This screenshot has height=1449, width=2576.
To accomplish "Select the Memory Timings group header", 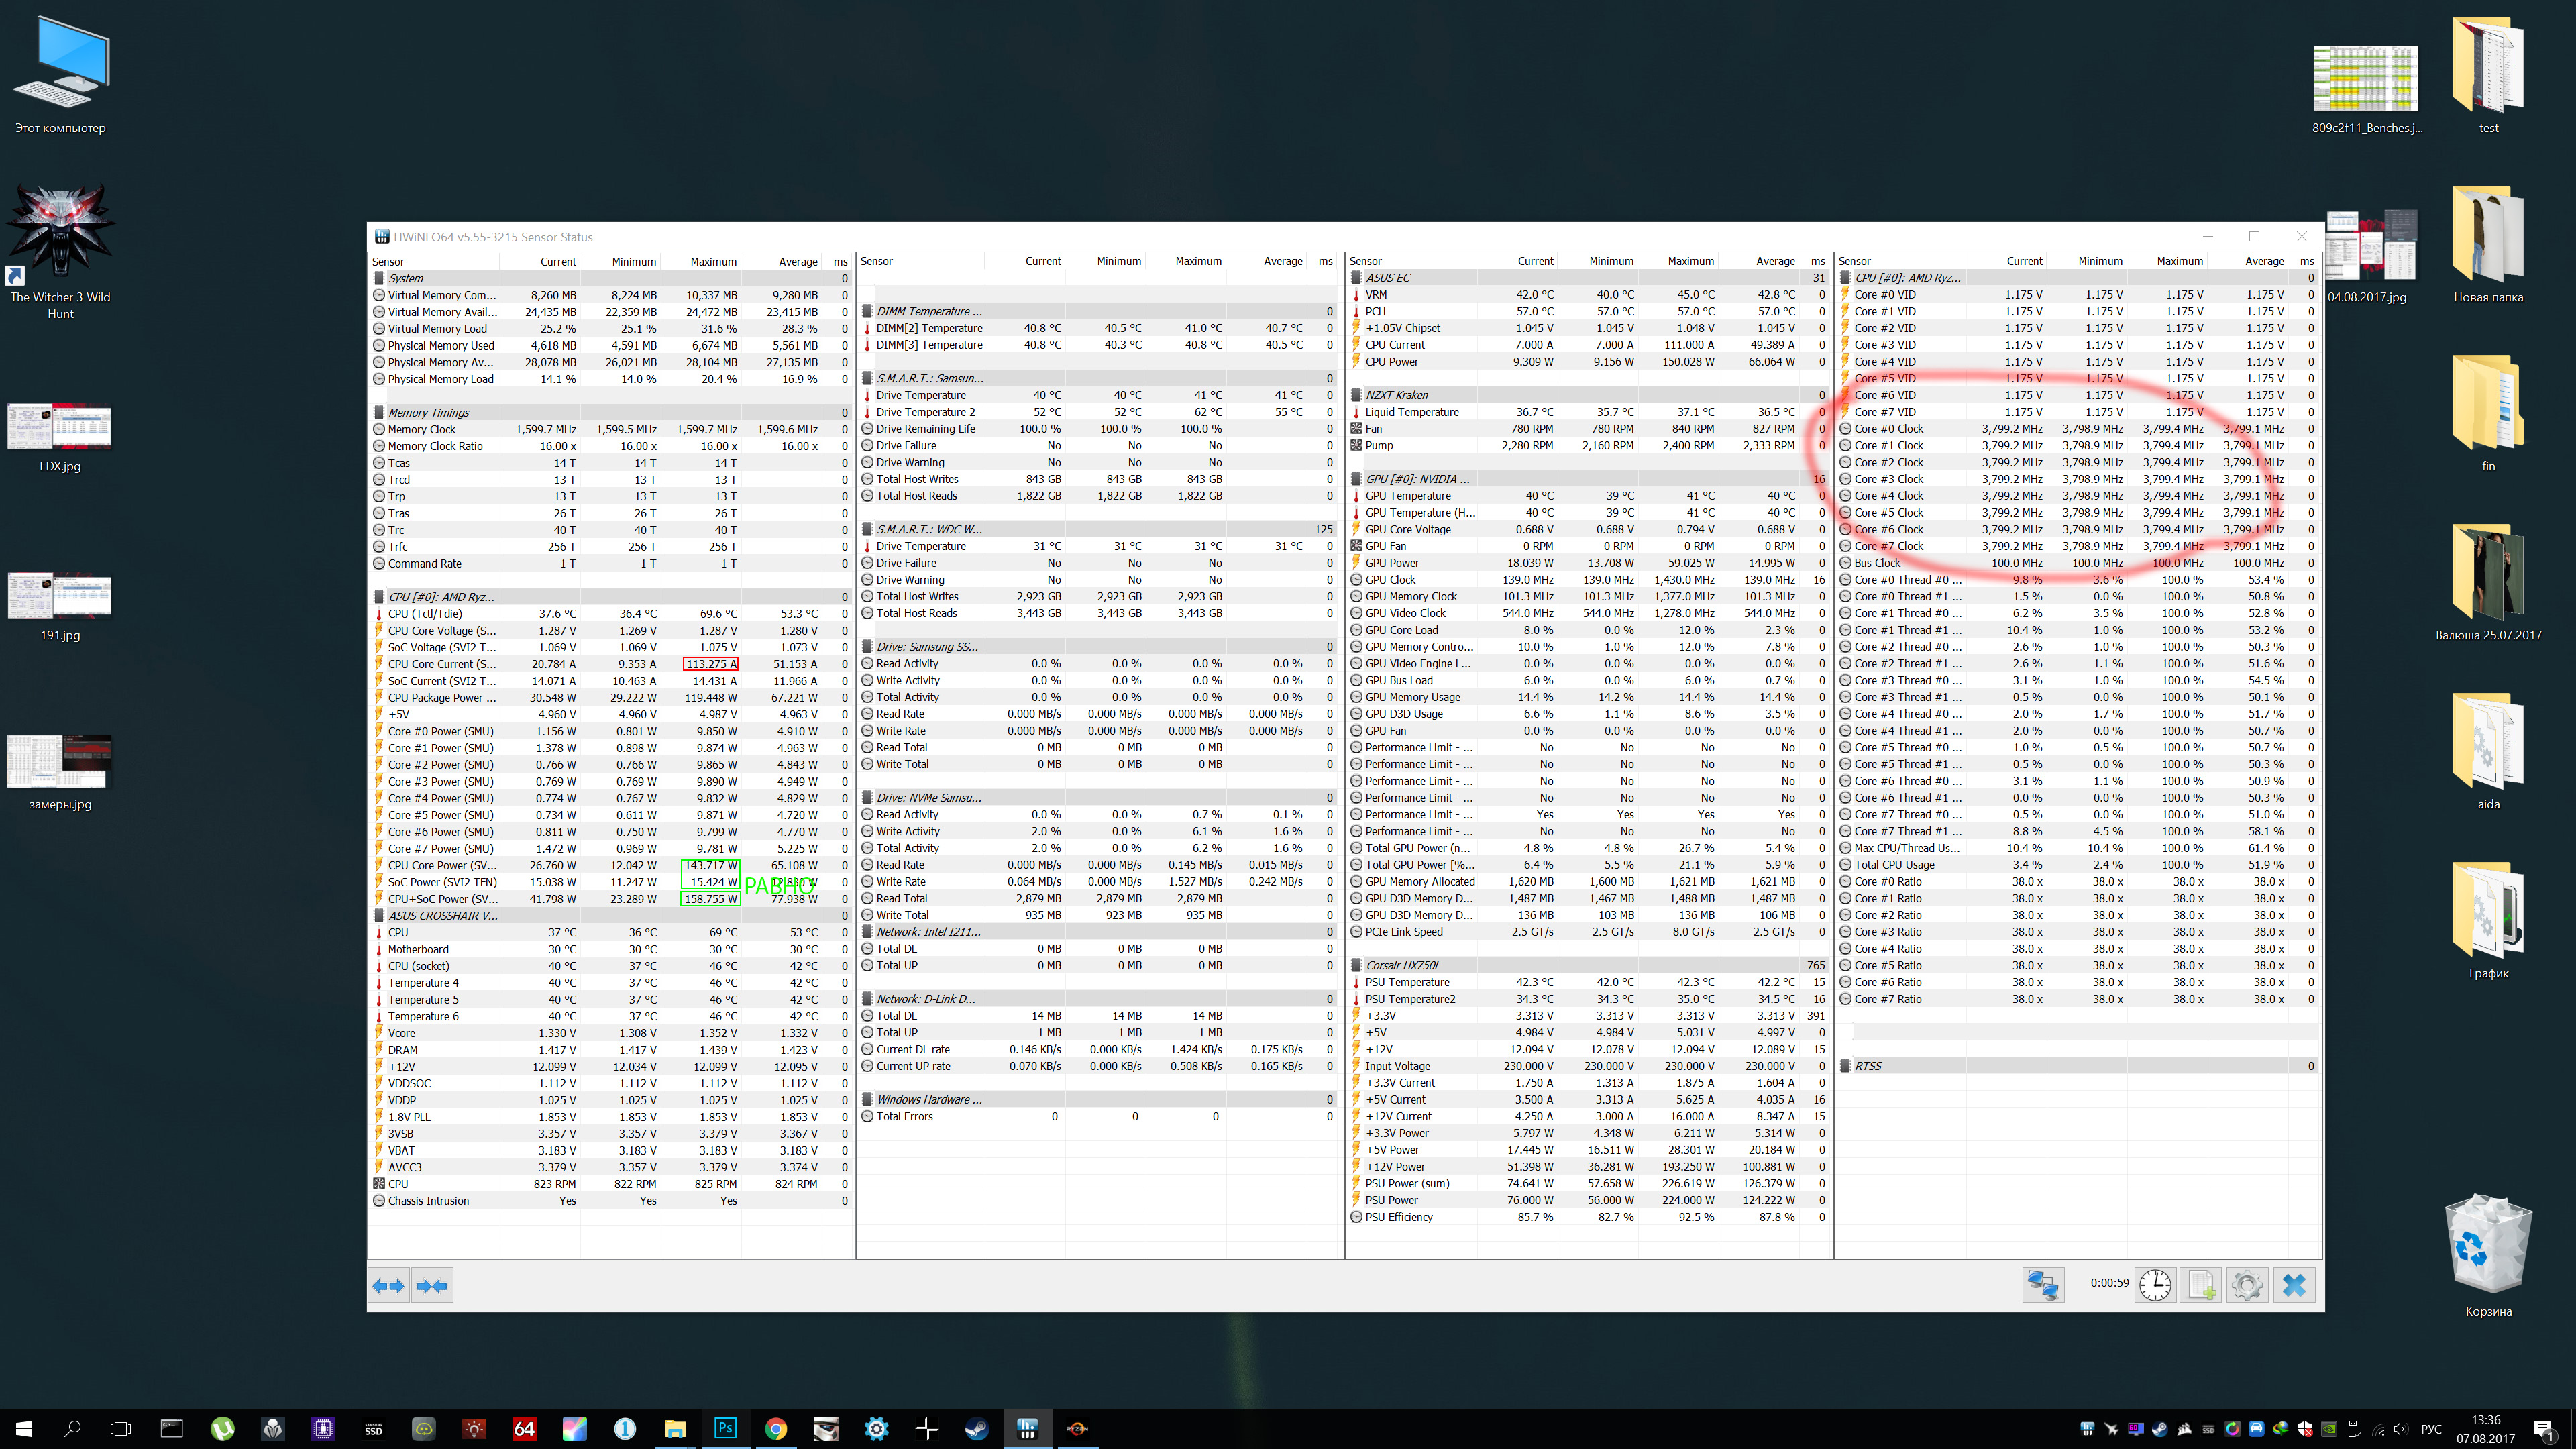I will tap(428, 412).
